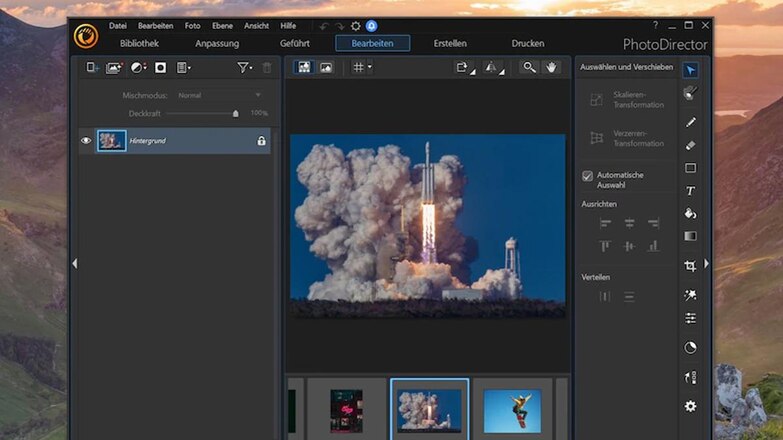Select the Eraser tool
This screenshot has width=783, height=440.
pyautogui.click(x=690, y=145)
